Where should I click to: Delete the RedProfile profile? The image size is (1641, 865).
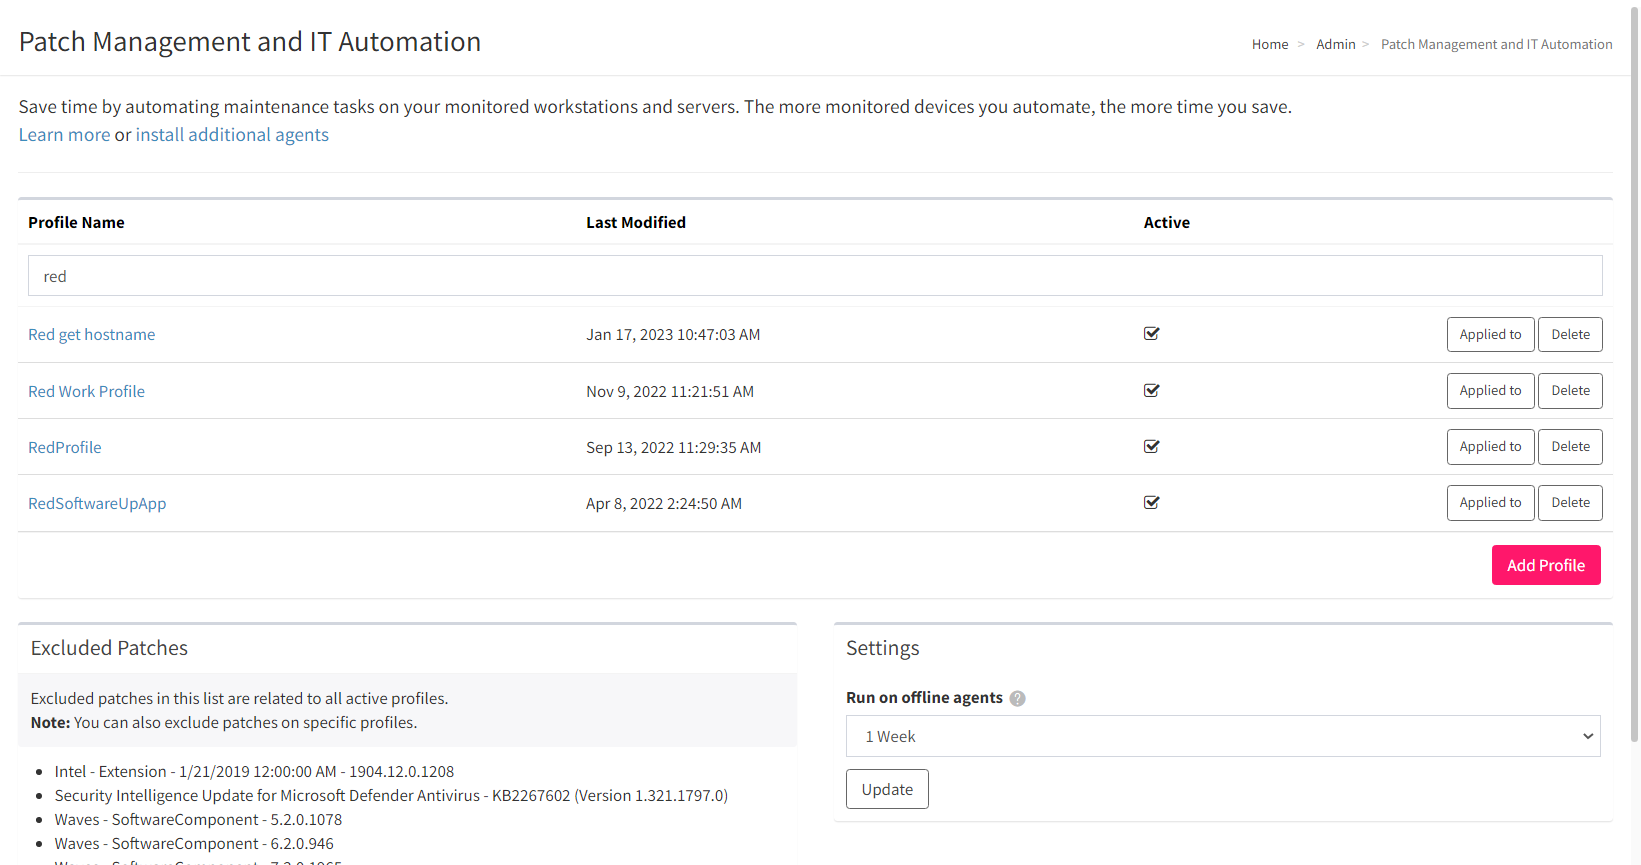(1570, 446)
